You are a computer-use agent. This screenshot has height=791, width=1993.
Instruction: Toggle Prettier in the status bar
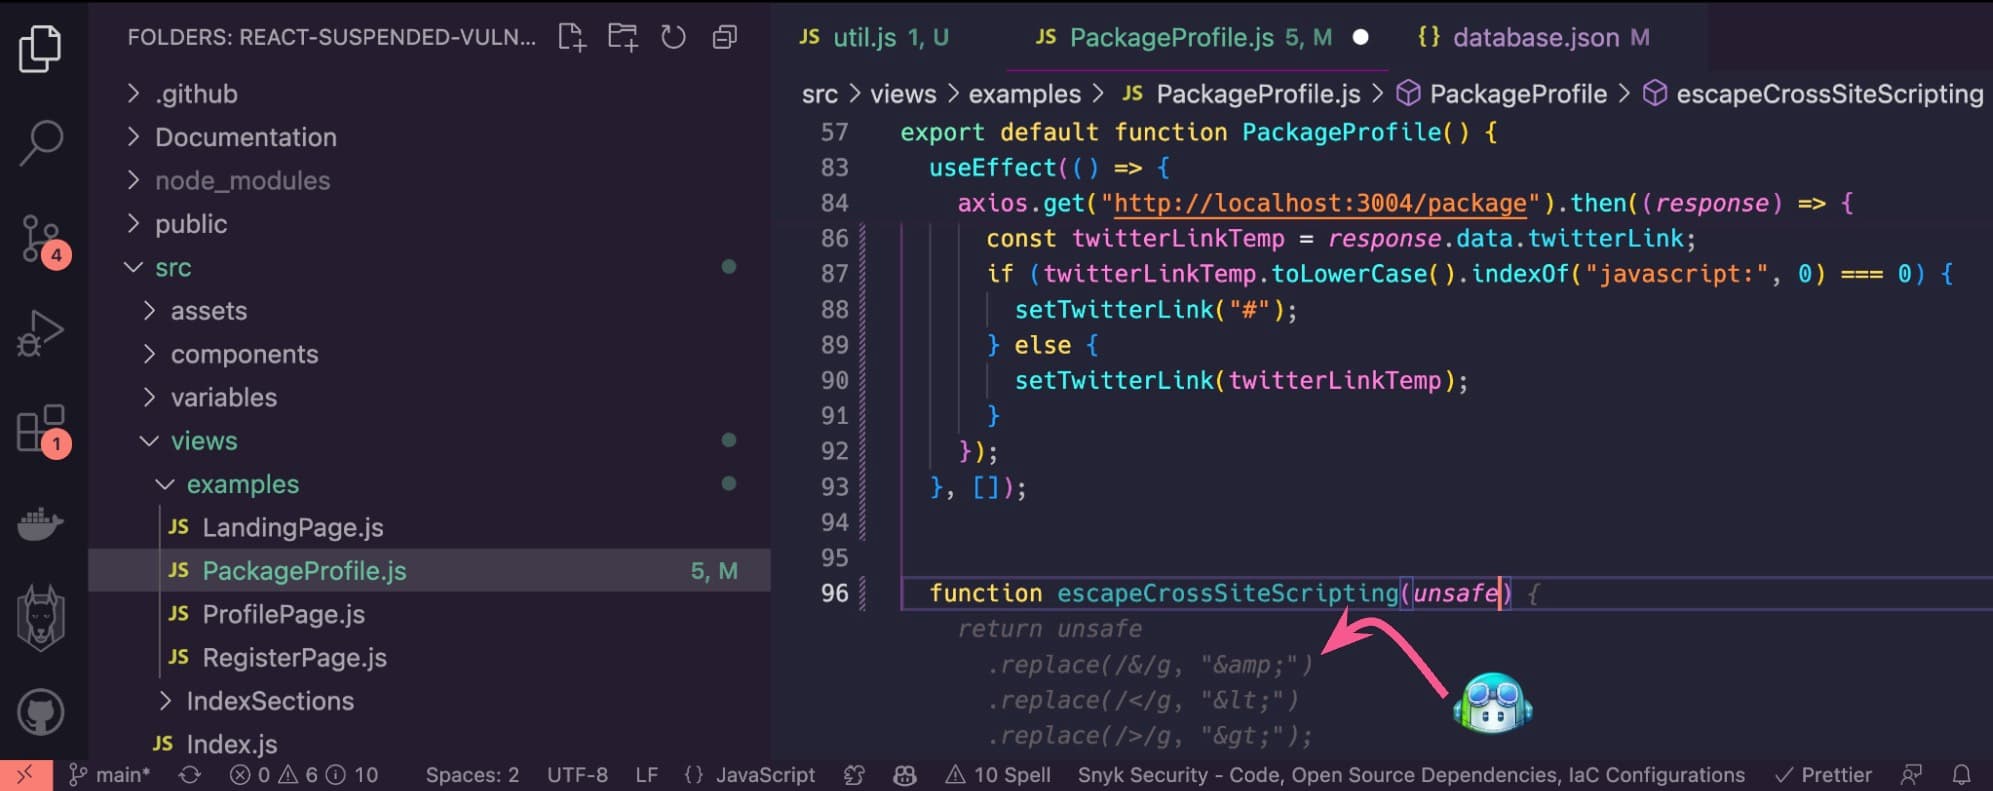[x=1823, y=775]
